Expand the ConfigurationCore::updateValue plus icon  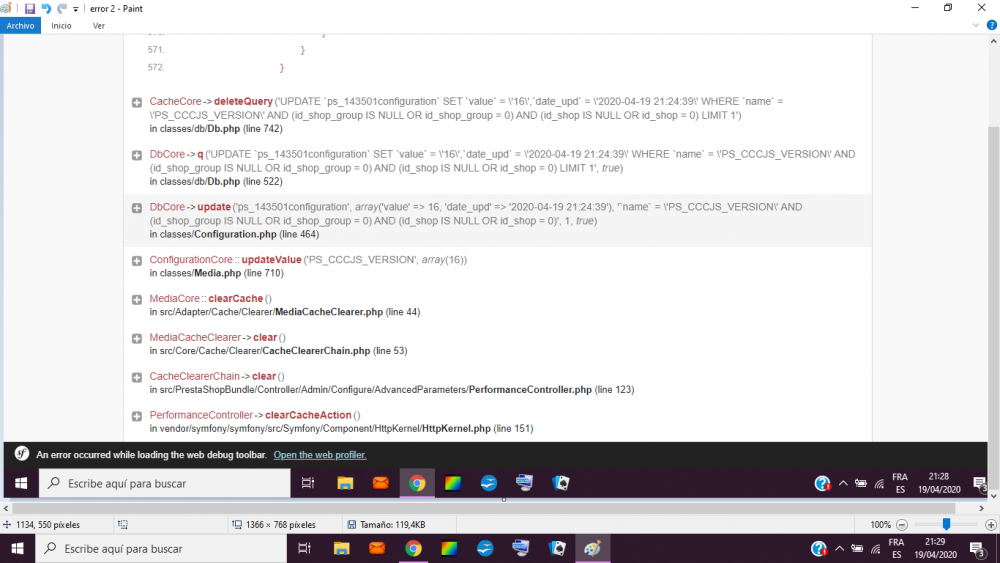[136, 261]
